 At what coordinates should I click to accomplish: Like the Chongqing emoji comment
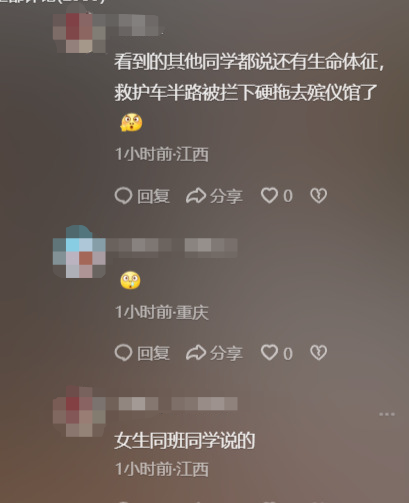point(269,353)
